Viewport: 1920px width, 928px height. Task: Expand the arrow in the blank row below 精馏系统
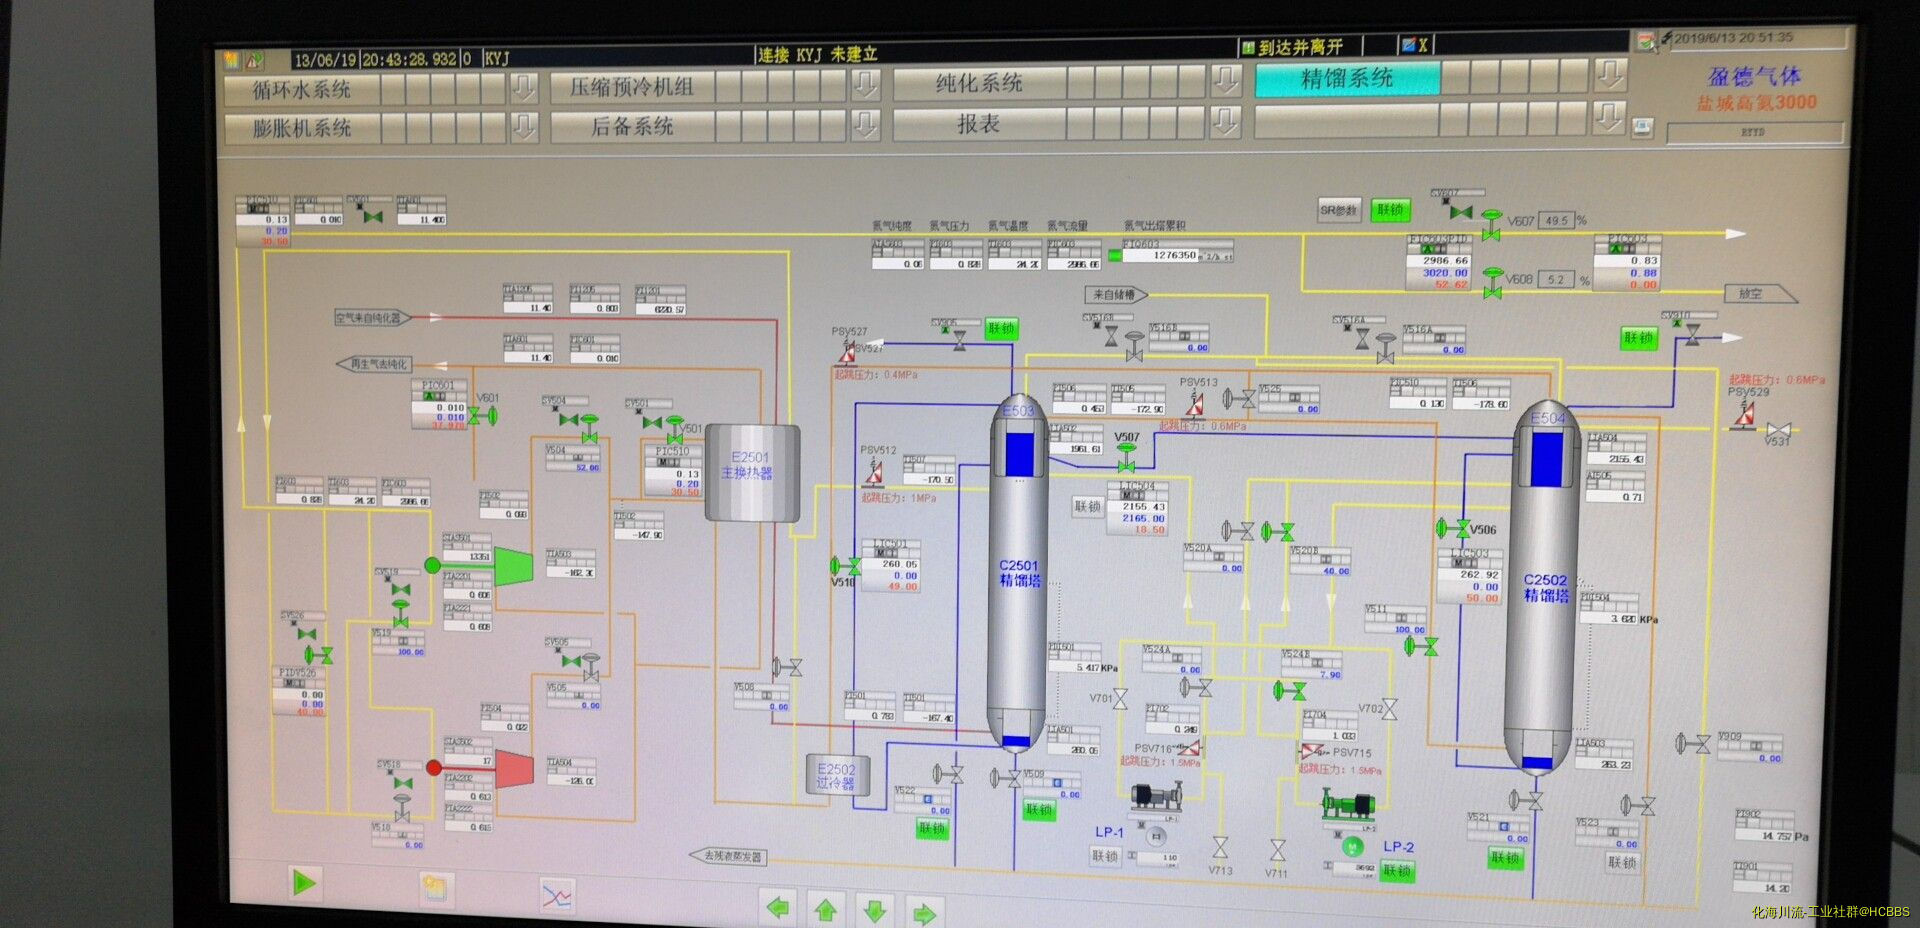point(1609,118)
